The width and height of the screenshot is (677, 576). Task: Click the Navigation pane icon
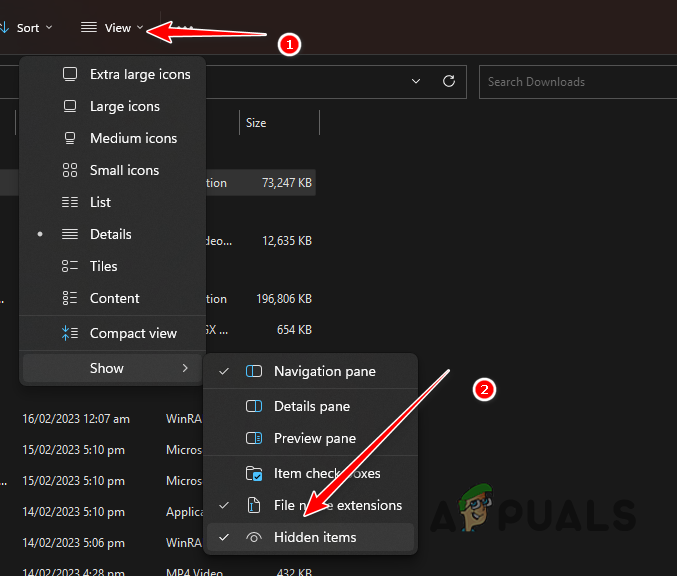click(x=254, y=371)
